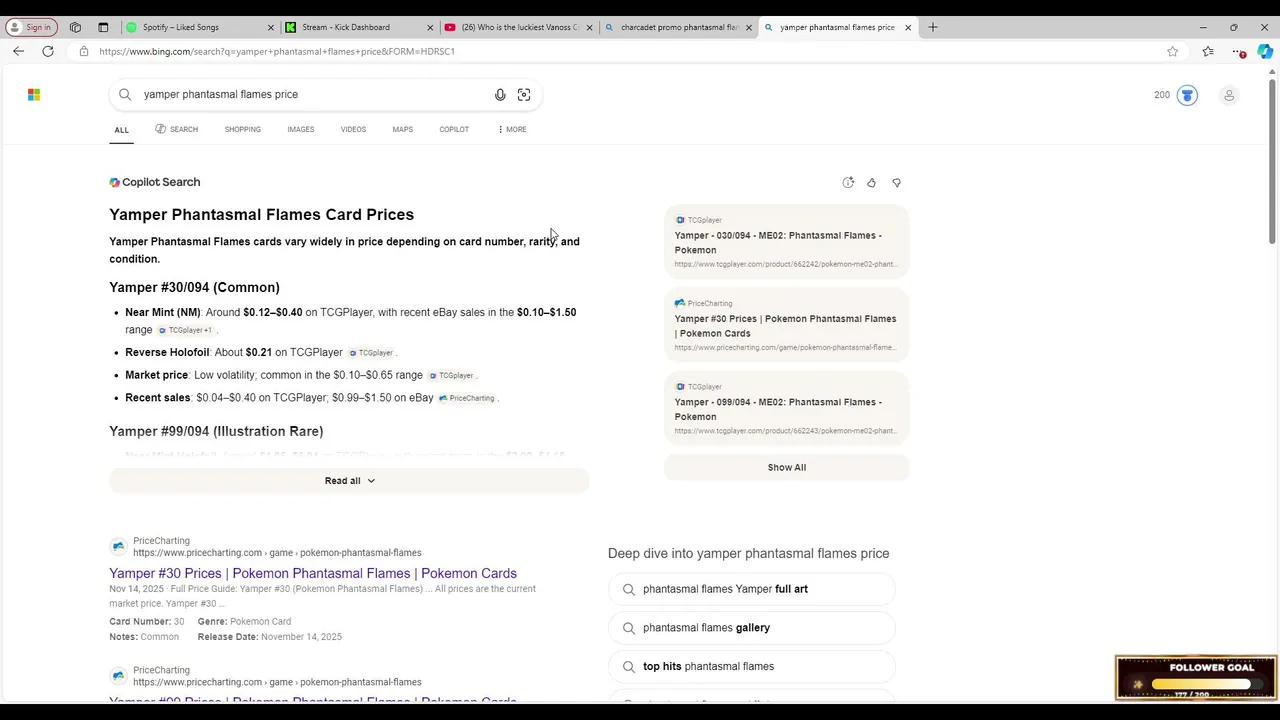Switch to the Vanoss YouTube tab
This screenshot has height=720, width=1280.
(518, 27)
